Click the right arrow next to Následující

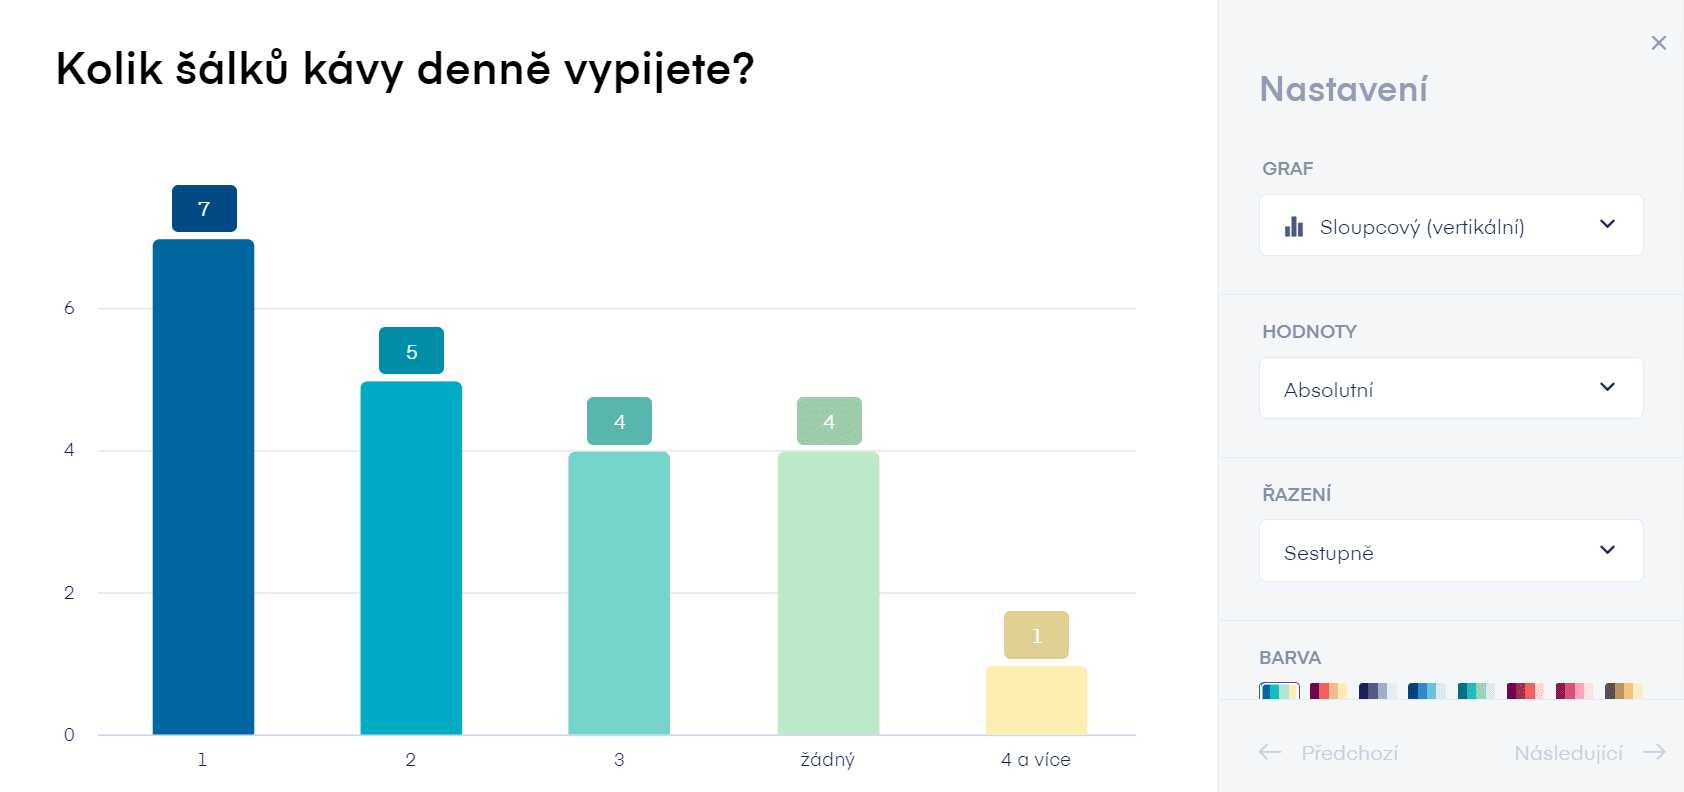1654,752
